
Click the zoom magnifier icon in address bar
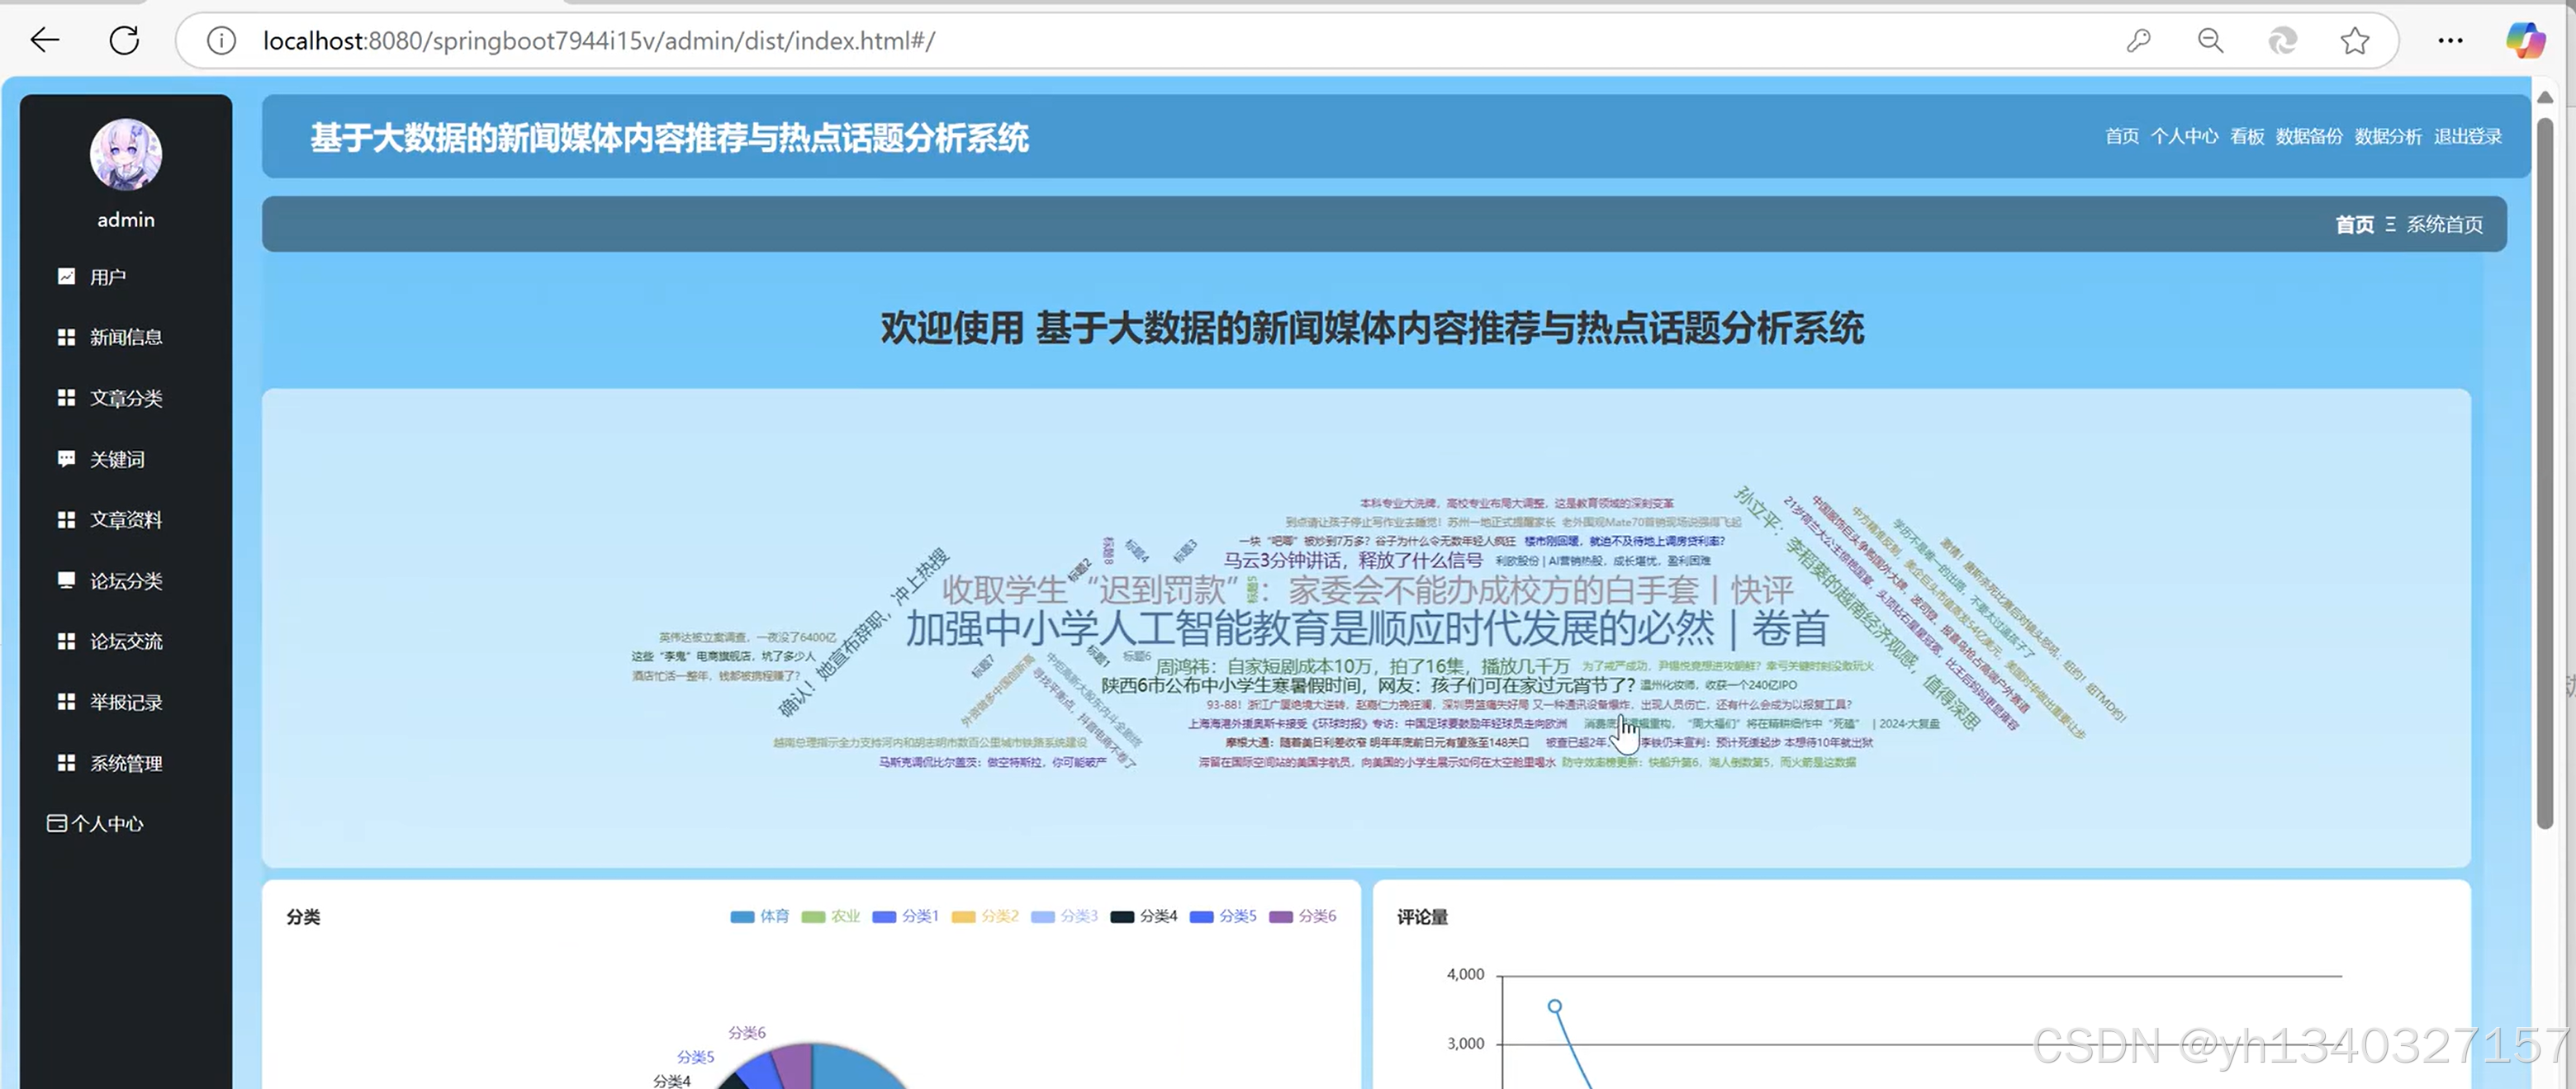pos(2210,40)
